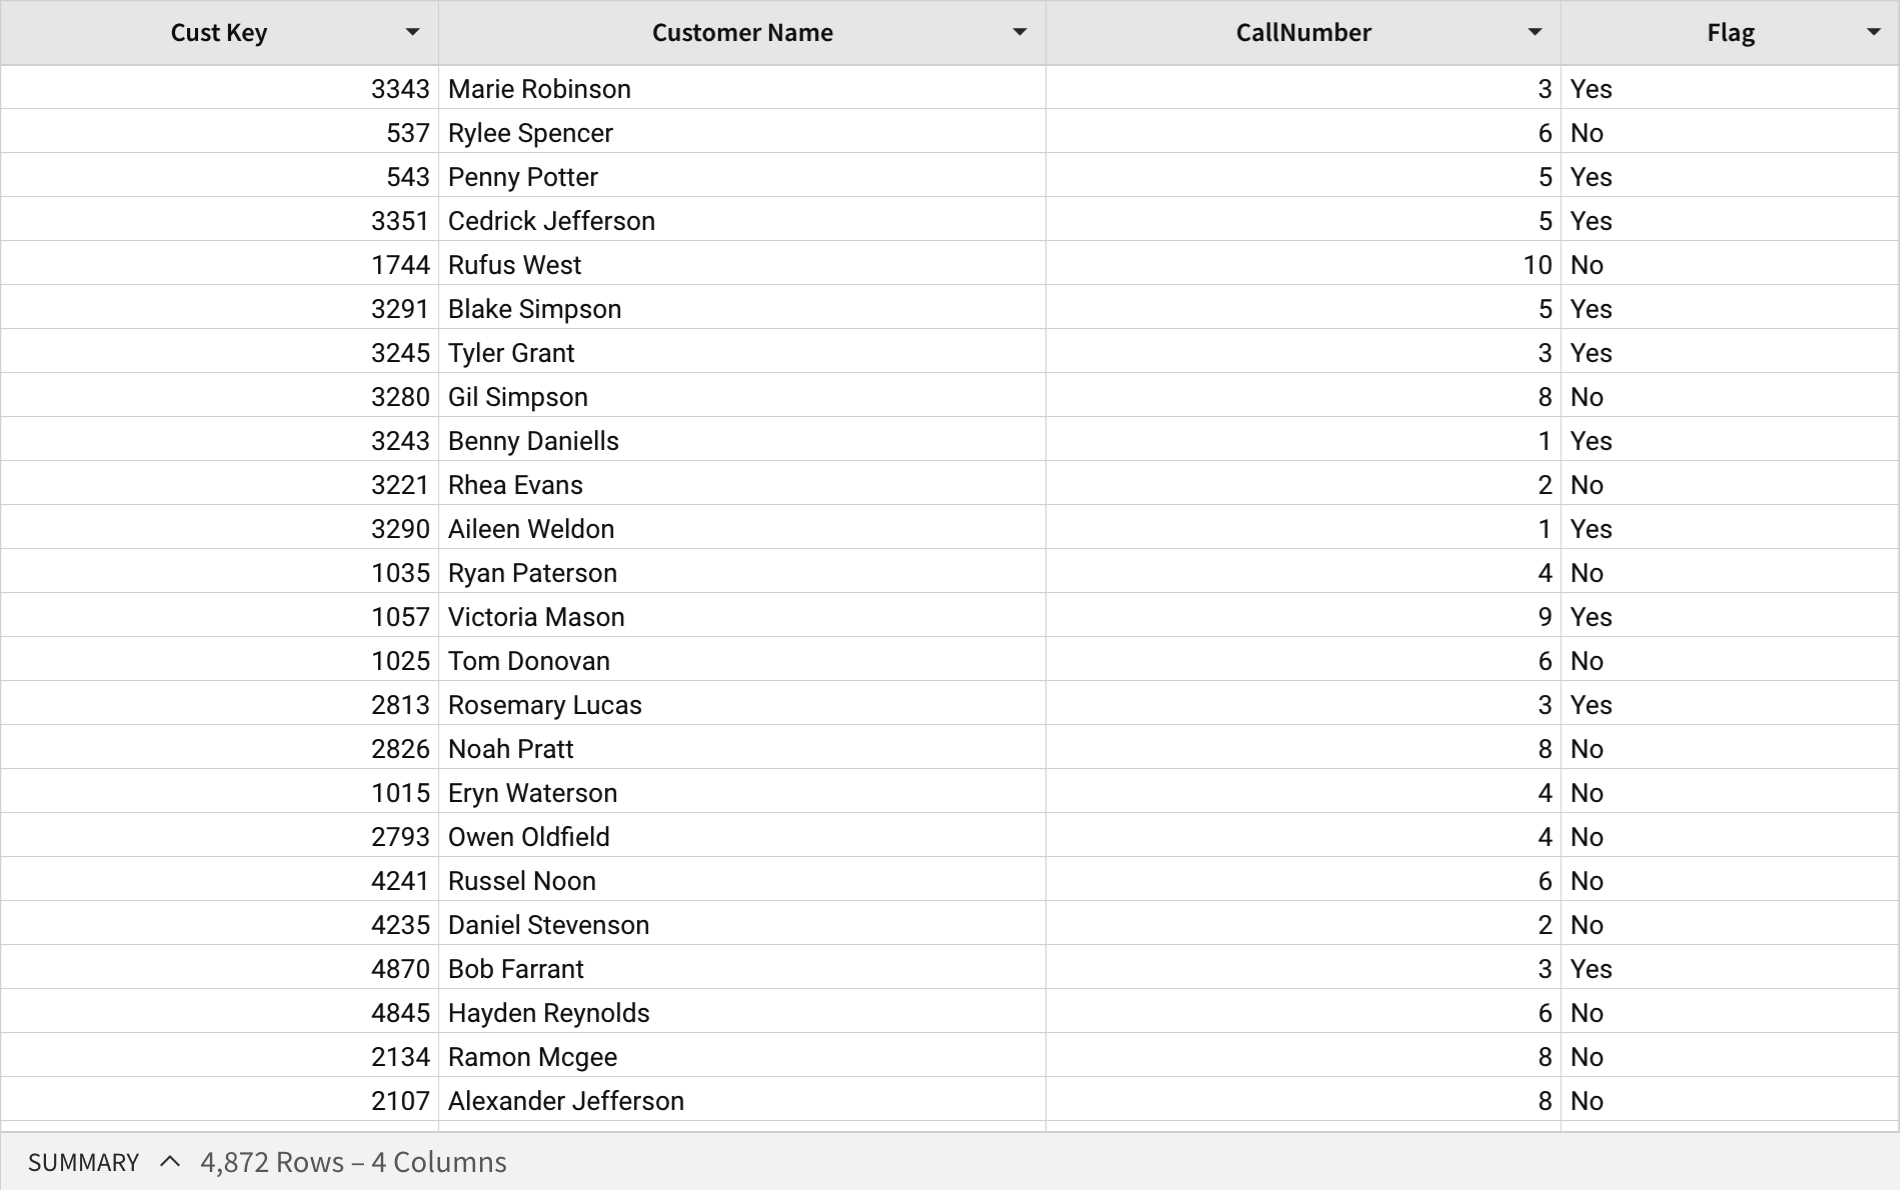This screenshot has height=1190, width=1900.
Task: Select Flag cell for Bob Farrant
Action: coord(1730,968)
